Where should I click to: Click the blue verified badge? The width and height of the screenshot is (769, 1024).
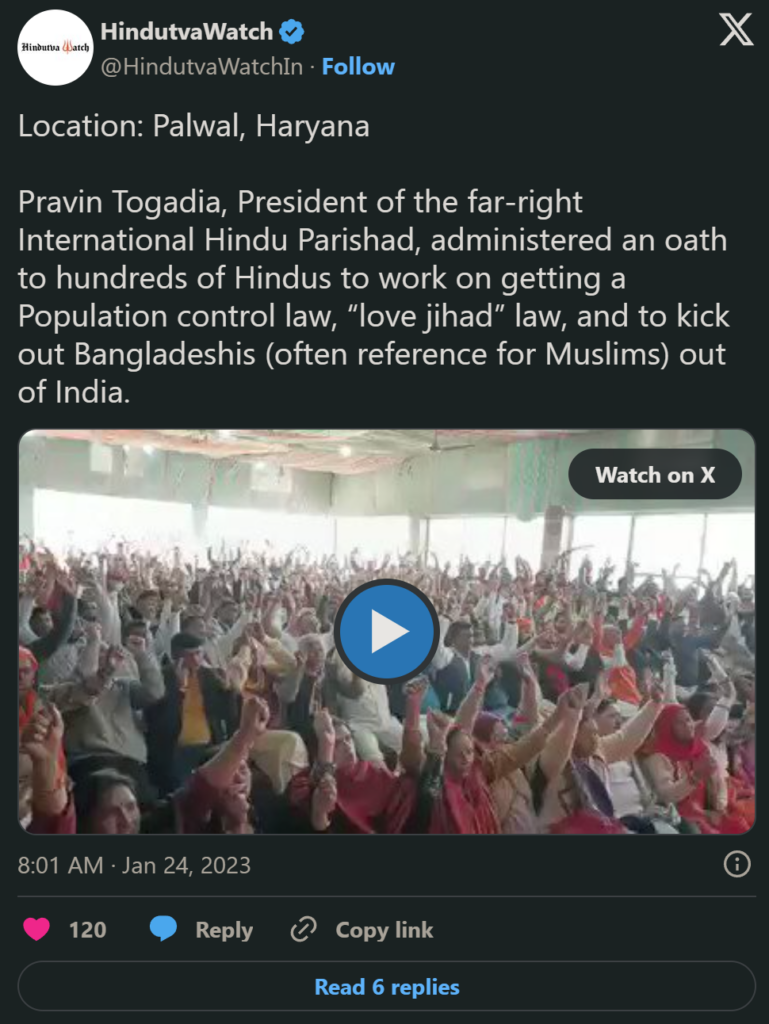click(292, 31)
